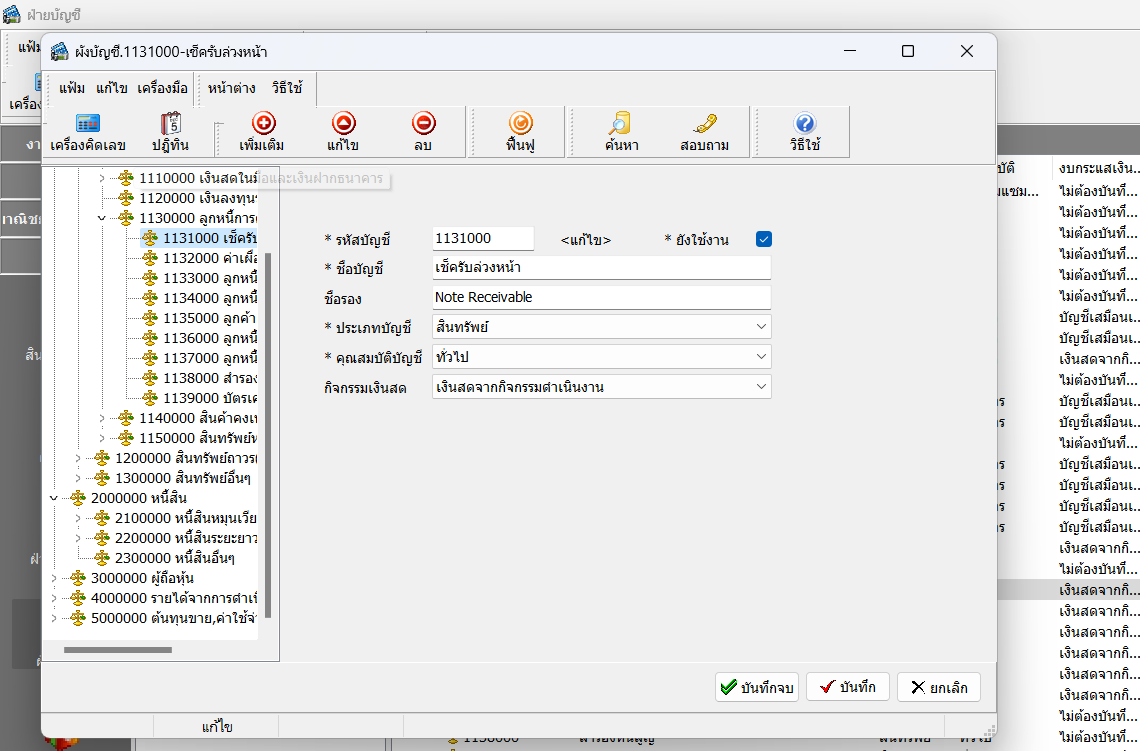Click the ลบ delete icon
Viewport: 1140px width, 751px height.
coord(423,124)
